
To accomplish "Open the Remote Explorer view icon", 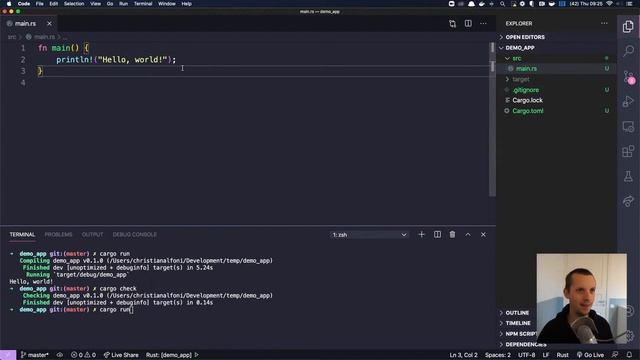I will tap(628, 127).
